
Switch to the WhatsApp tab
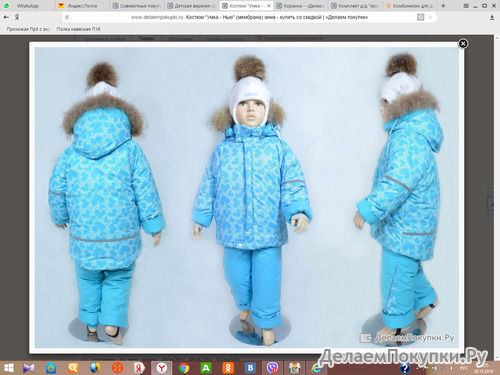[x=27, y=6]
